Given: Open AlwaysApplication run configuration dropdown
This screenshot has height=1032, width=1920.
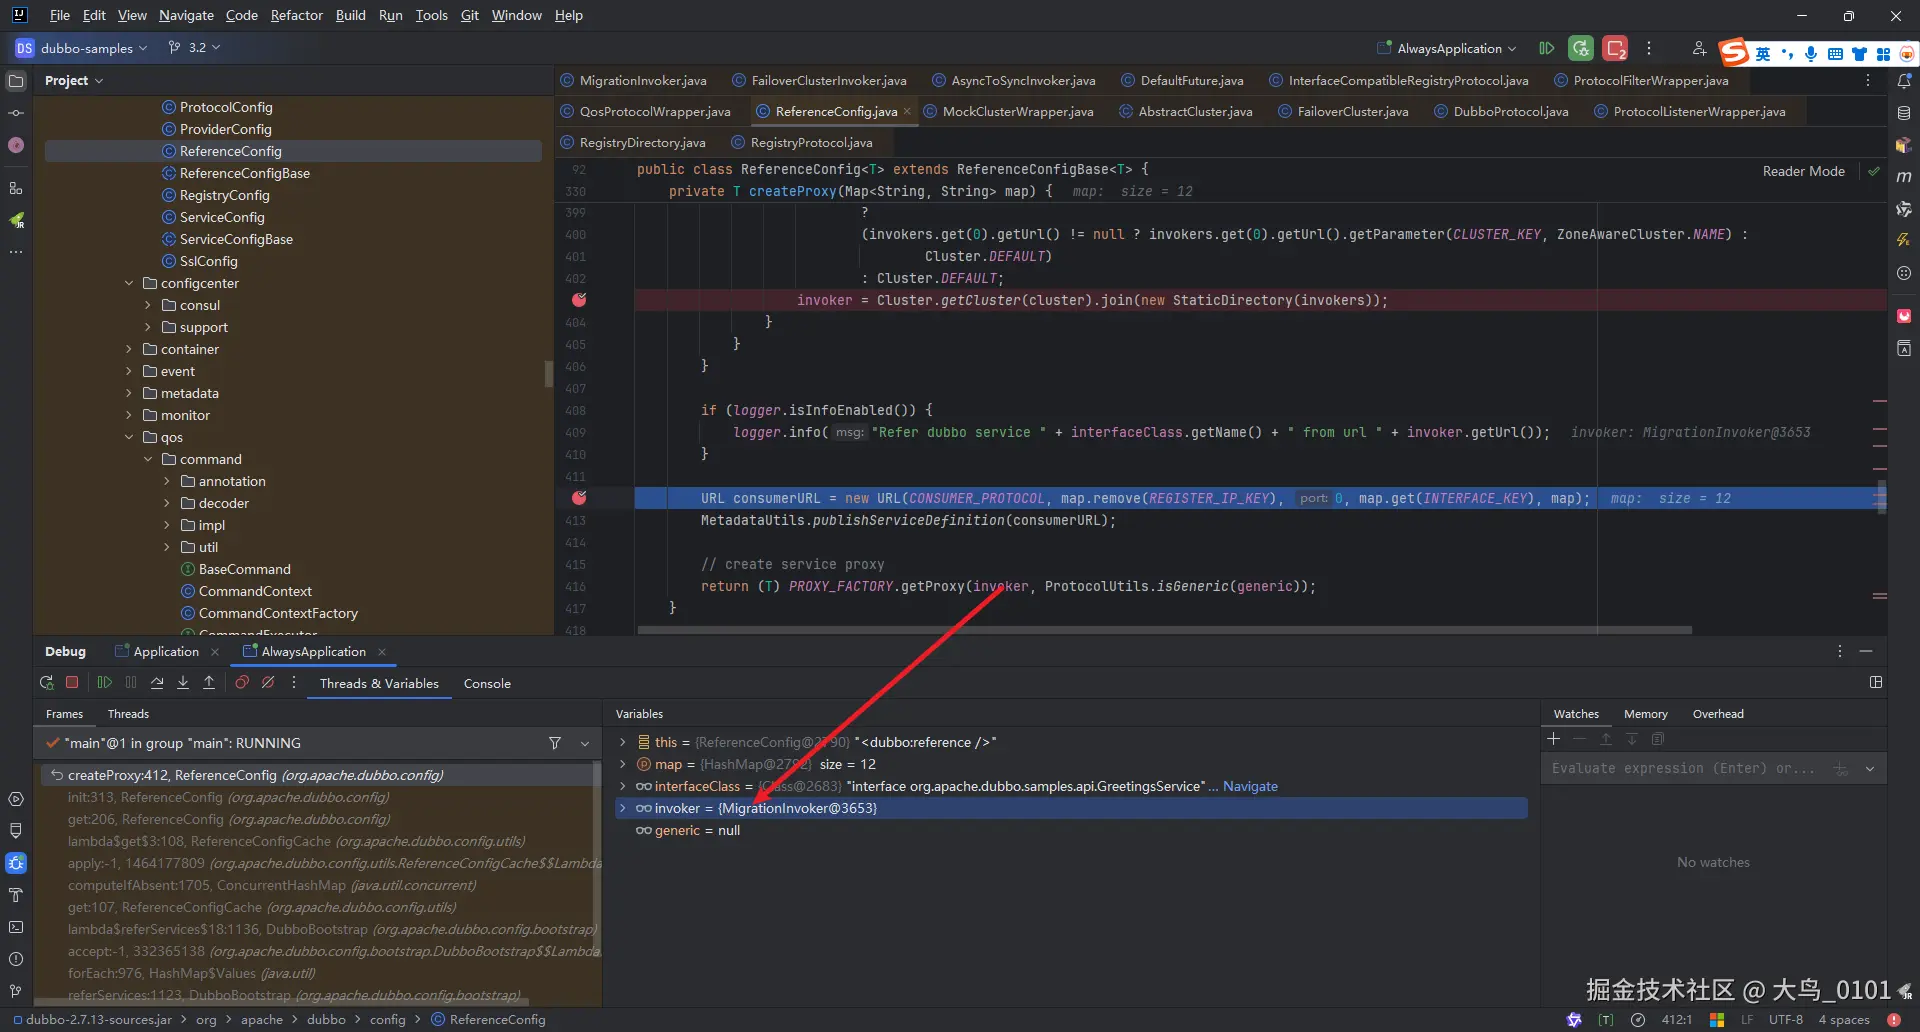Looking at the screenshot, I should [x=1446, y=48].
